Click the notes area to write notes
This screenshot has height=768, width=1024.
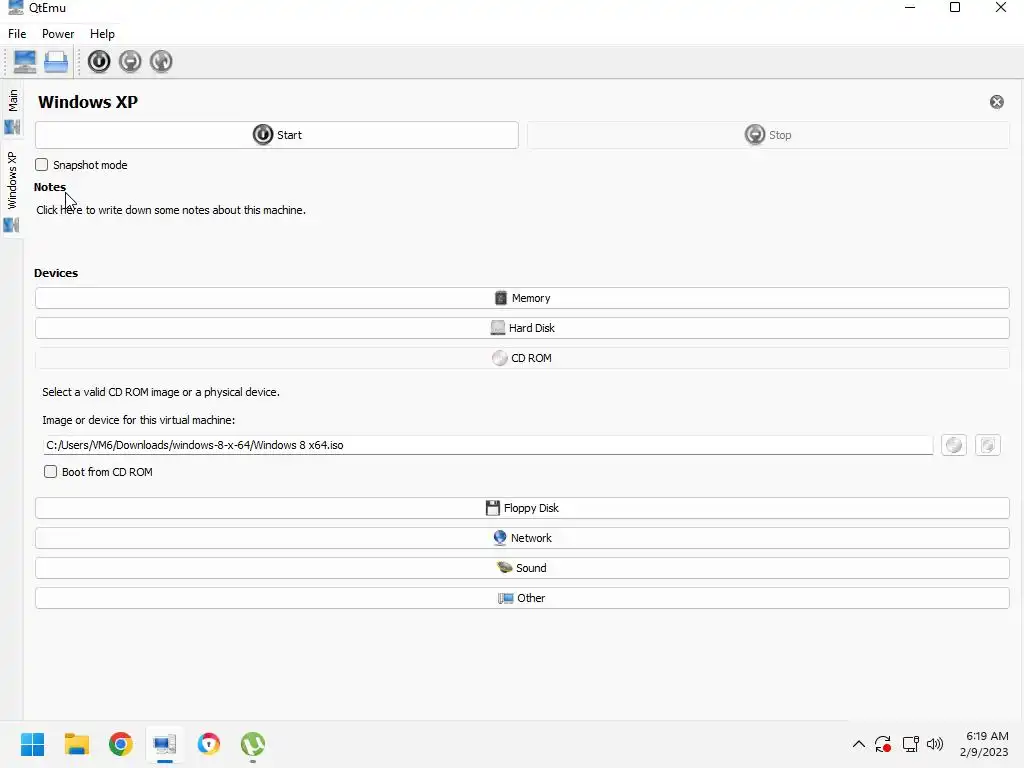[x=171, y=210]
